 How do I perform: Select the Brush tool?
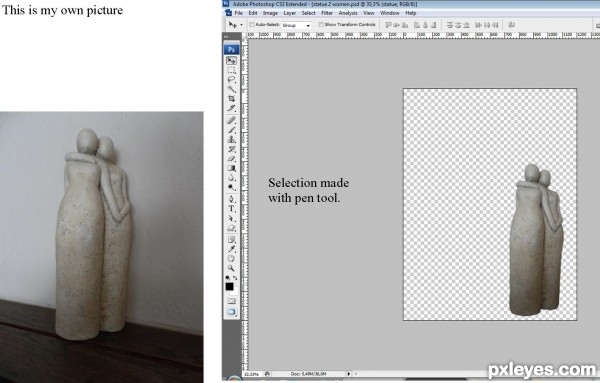tap(232, 130)
